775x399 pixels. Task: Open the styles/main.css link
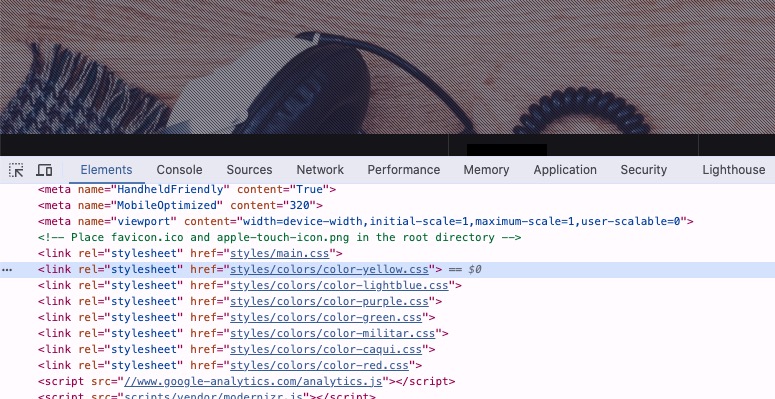[280, 253]
